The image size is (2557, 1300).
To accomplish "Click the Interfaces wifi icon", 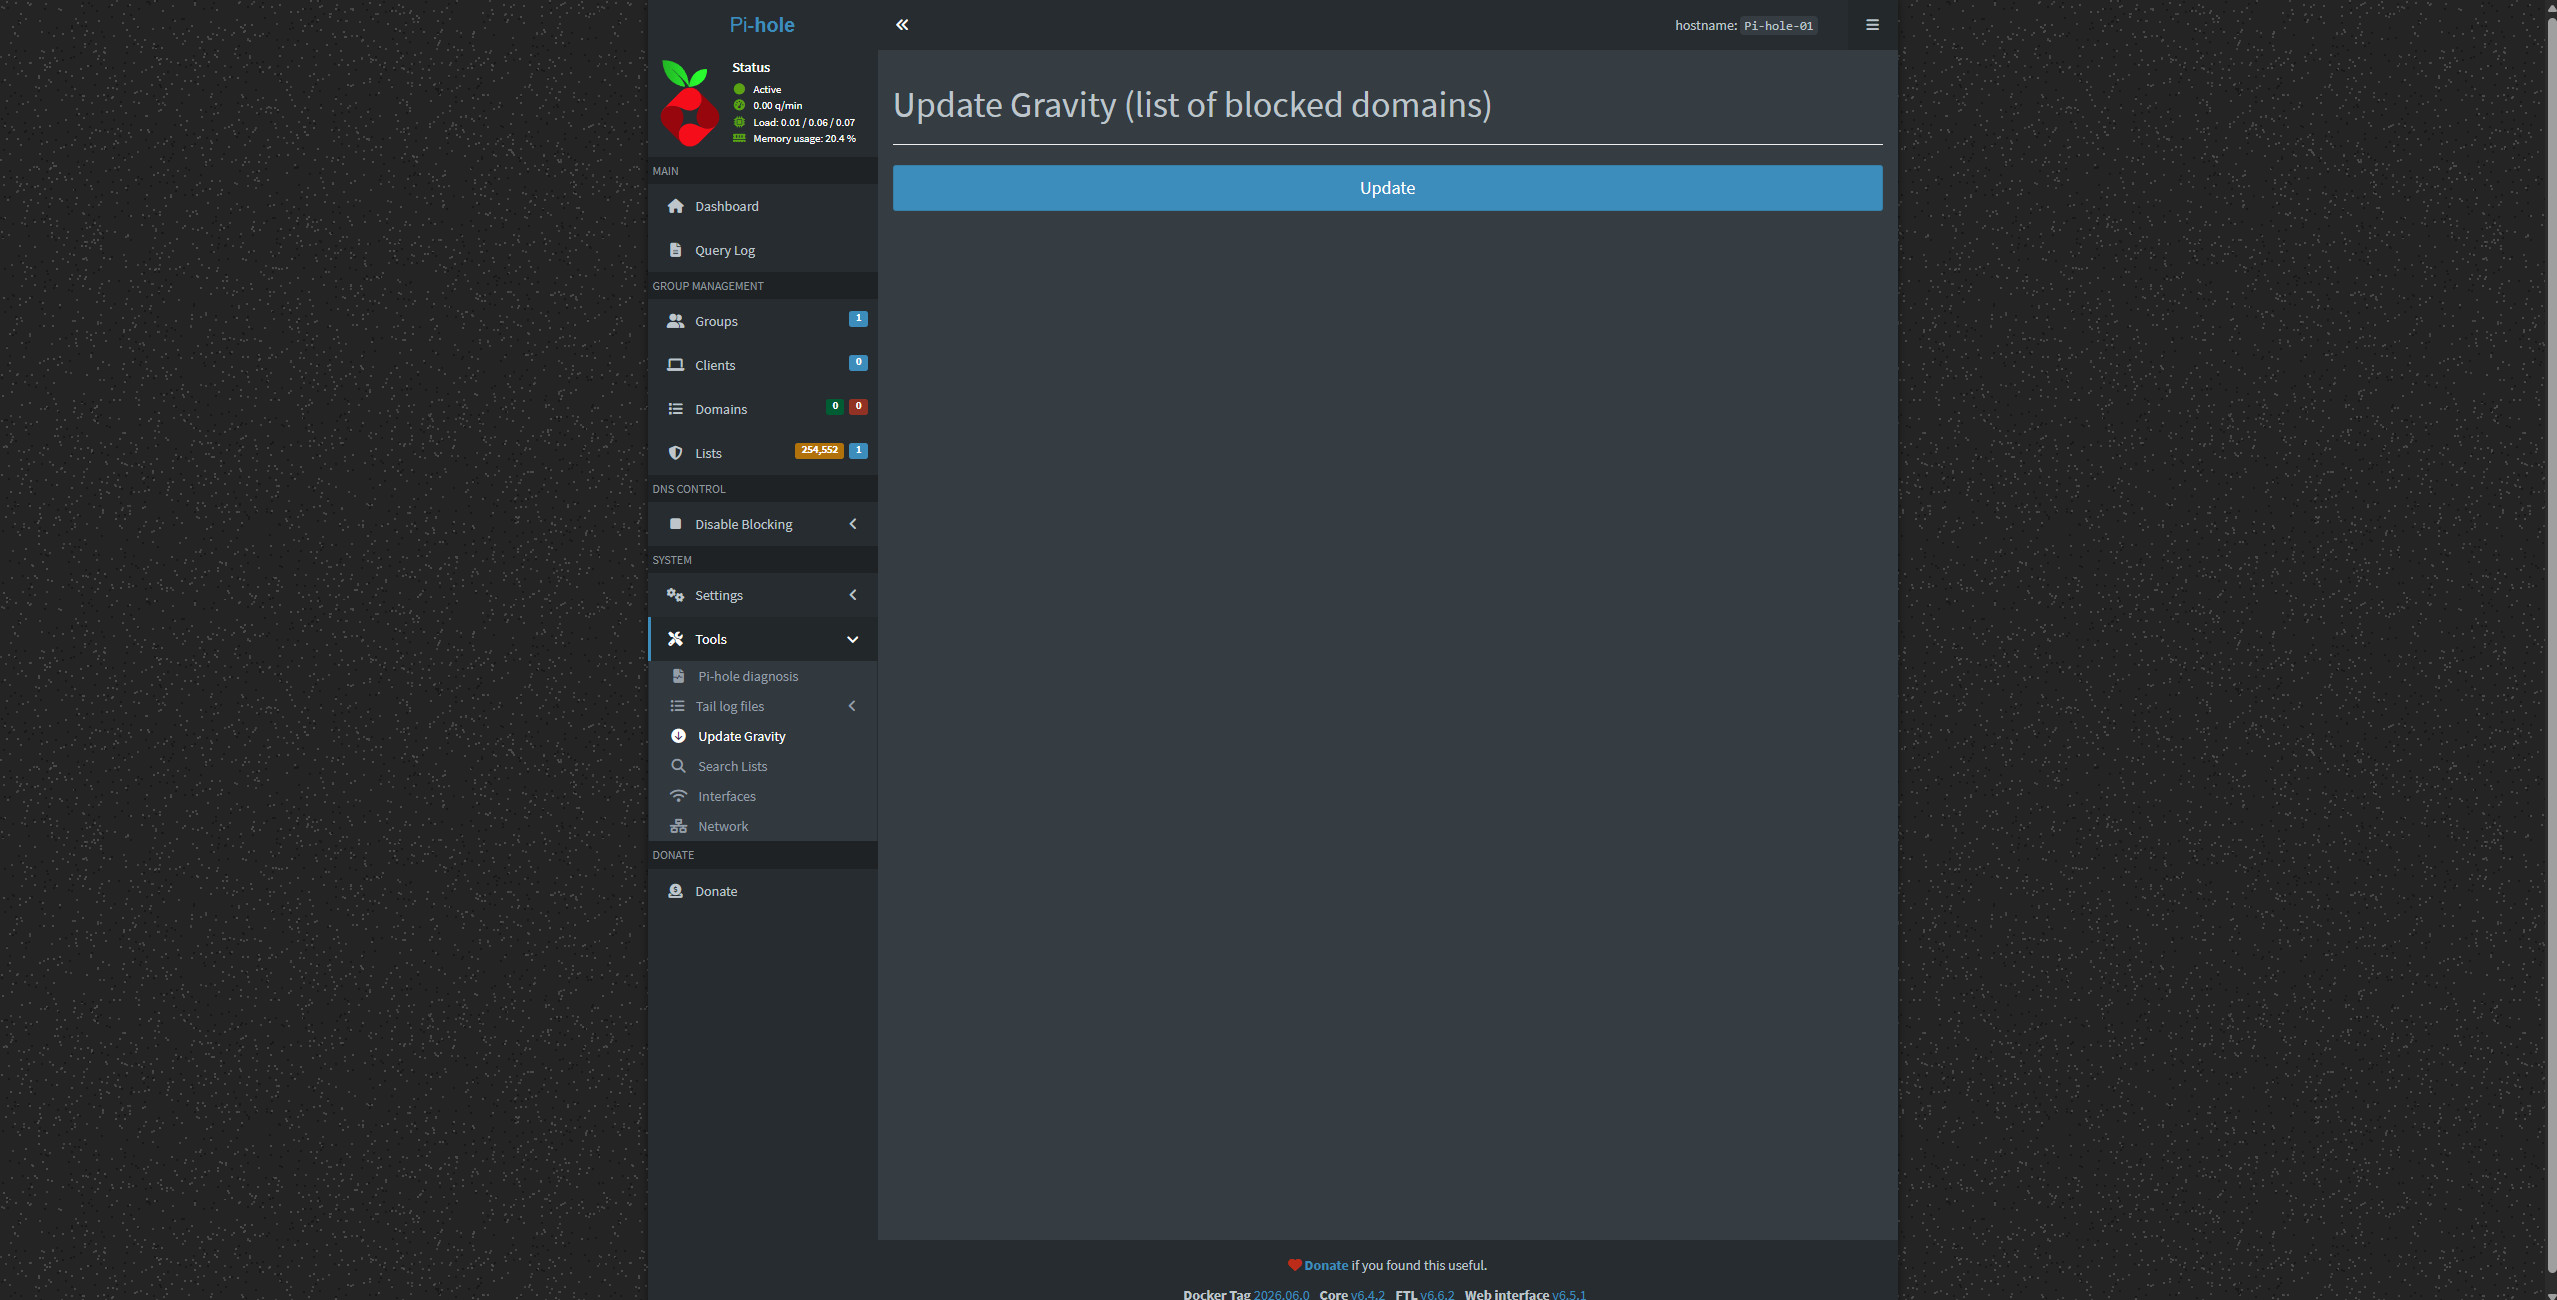I will (x=678, y=796).
